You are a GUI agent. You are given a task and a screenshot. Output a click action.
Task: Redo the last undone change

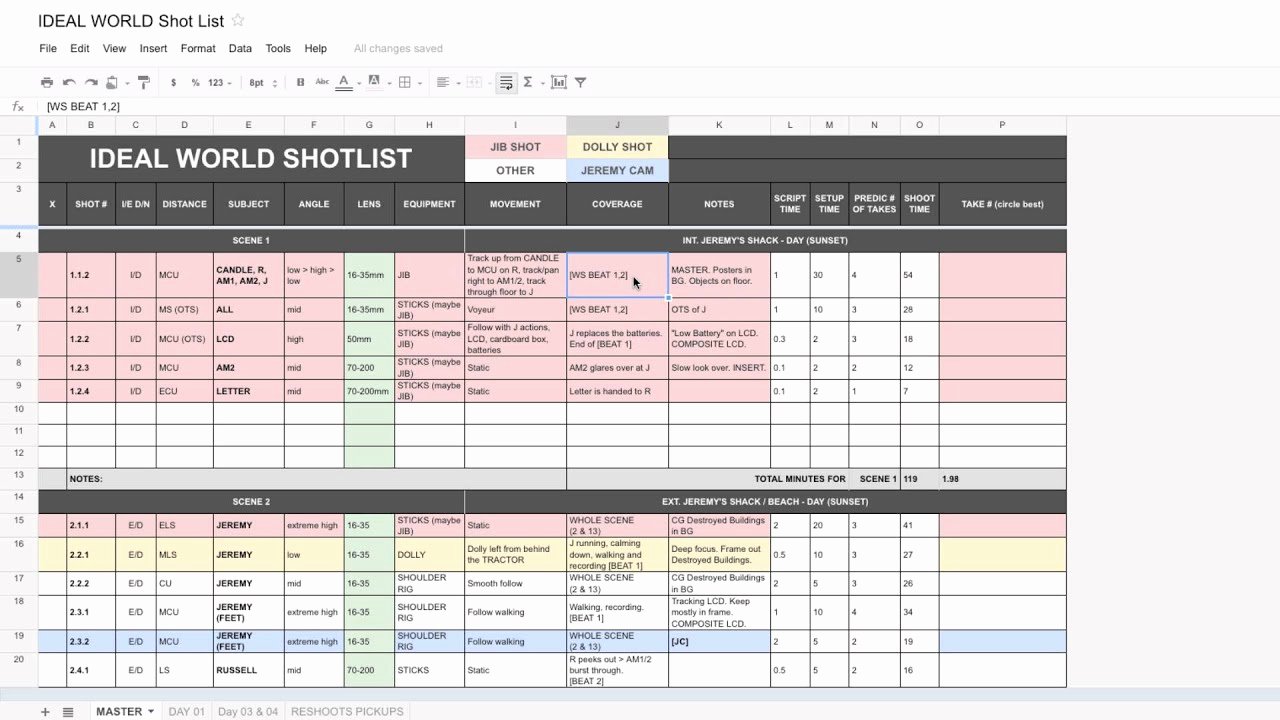point(91,82)
